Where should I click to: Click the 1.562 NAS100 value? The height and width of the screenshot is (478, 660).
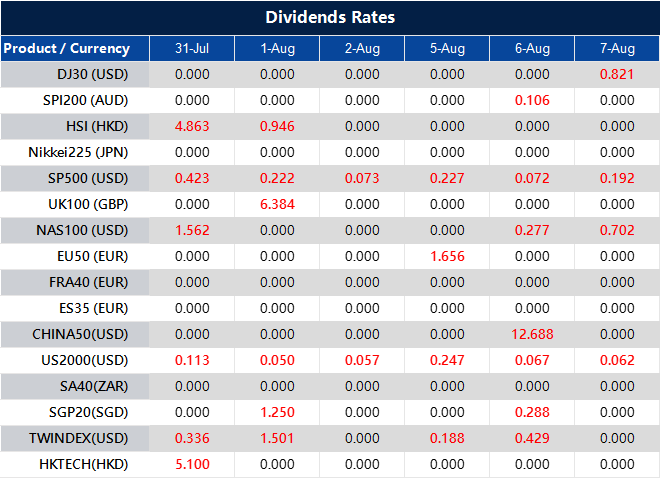192,230
